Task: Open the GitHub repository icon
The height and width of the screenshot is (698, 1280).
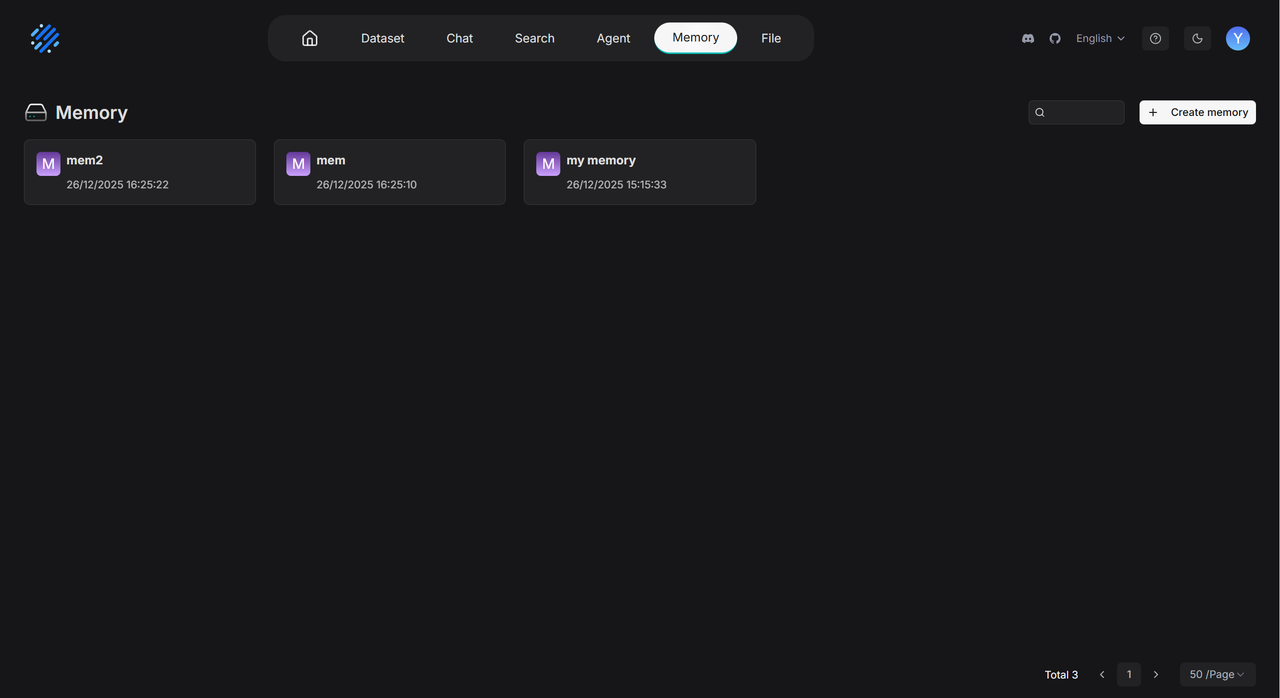Action: (1055, 38)
